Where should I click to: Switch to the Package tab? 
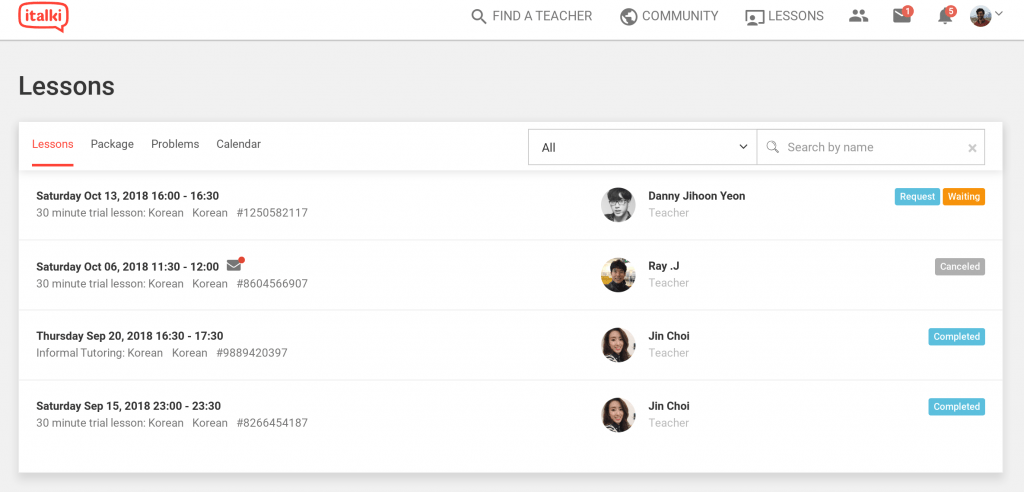point(112,144)
